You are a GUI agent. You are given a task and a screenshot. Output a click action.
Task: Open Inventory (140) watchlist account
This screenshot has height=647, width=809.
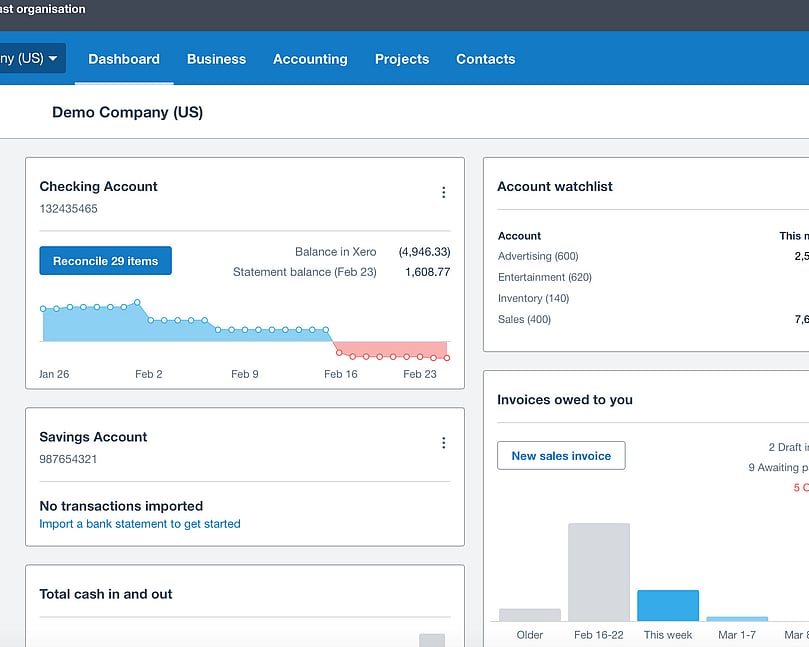pos(533,299)
